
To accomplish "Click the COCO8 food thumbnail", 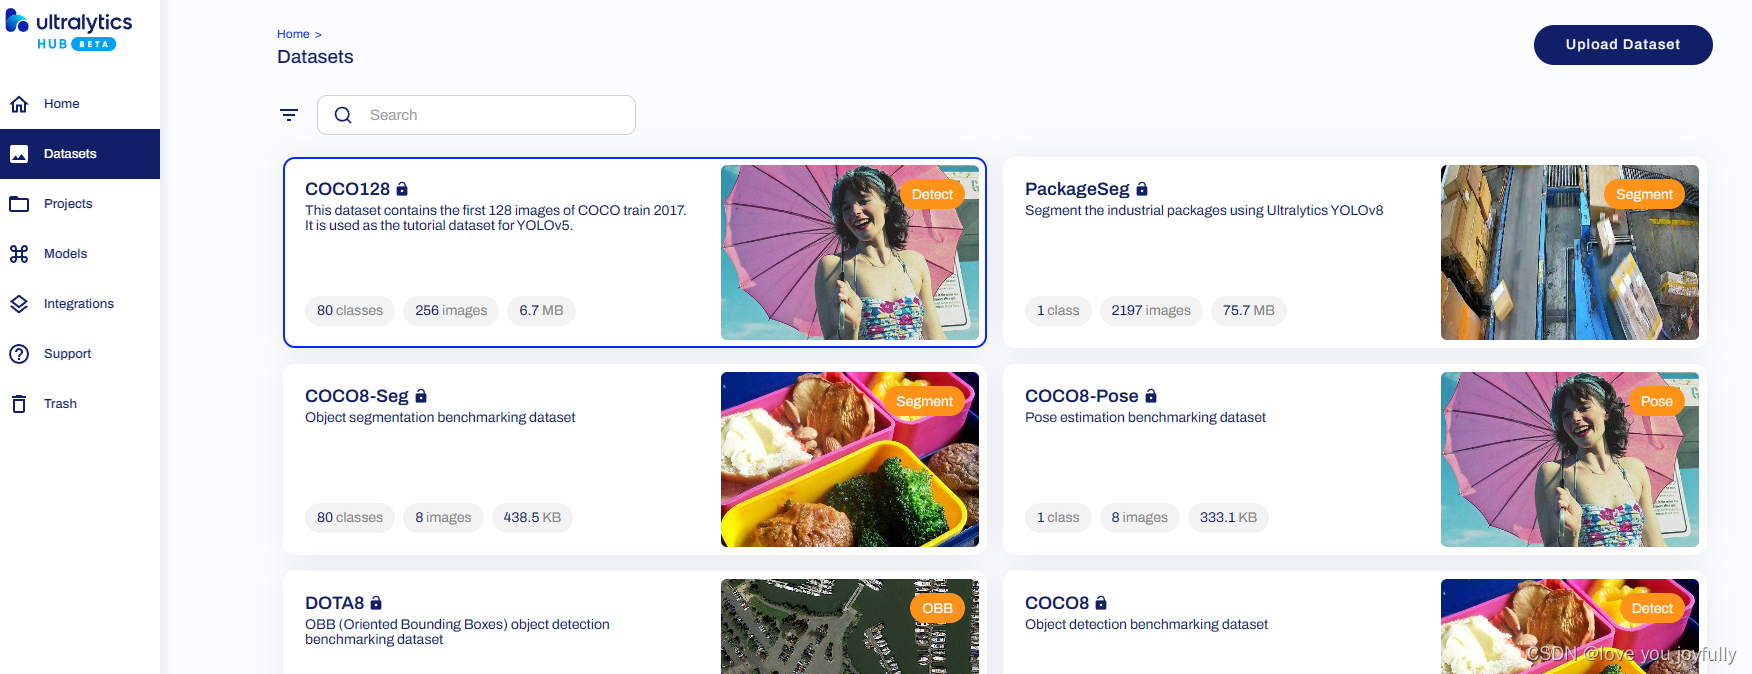I will tap(1570, 626).
